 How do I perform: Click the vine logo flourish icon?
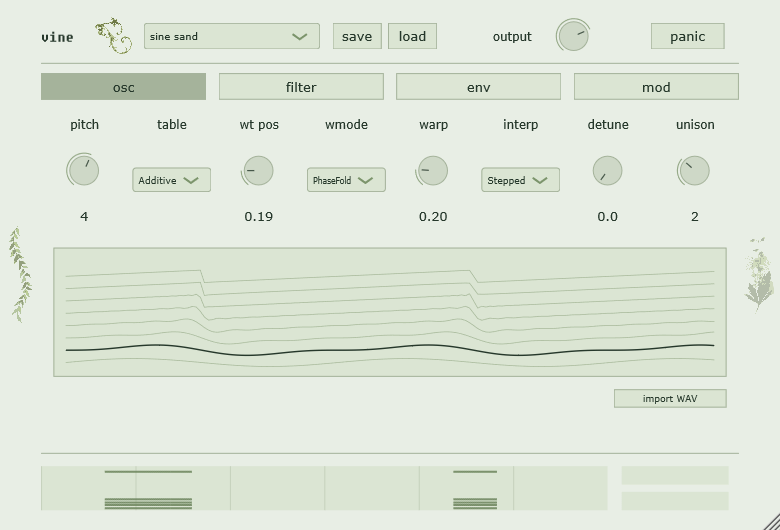pyautogui.click(x=114, y=36)
